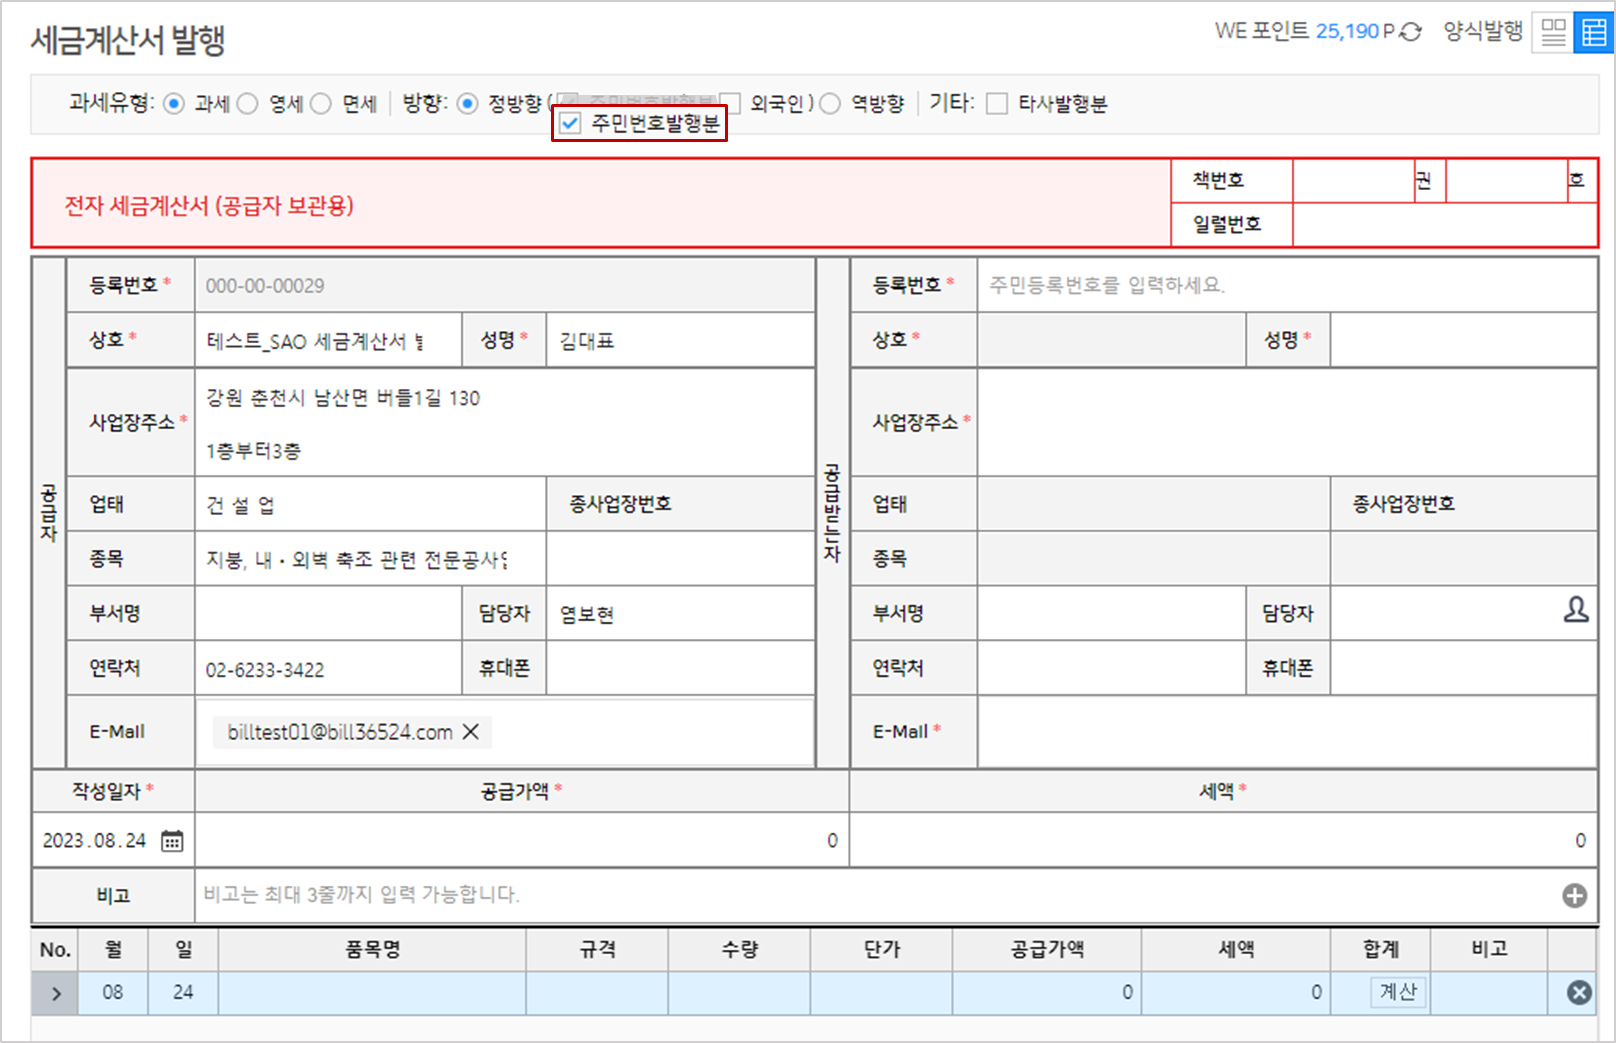This screenshot has height=1043, width=1616.
Task: Delete the item row with X icon
Action: tap(1579, 992)
